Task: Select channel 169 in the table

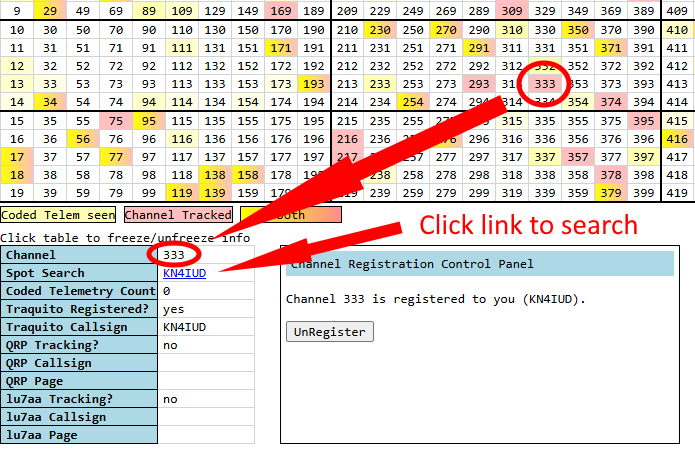Action: (282, 11)
